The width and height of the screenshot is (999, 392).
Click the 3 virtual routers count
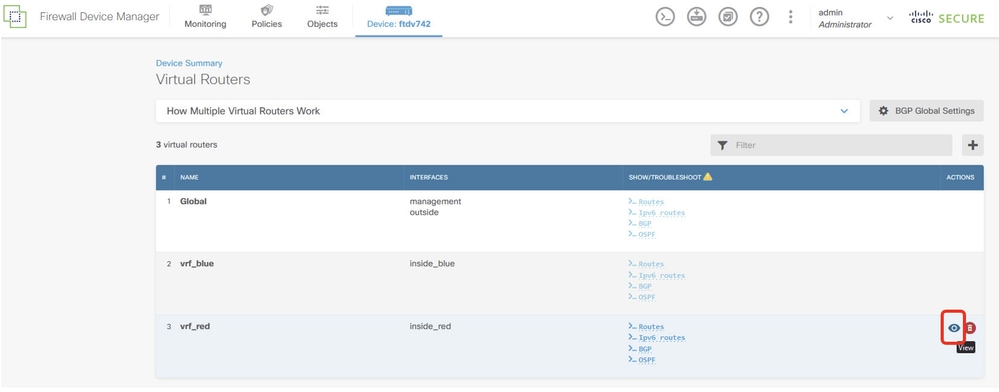coord(187,145)
